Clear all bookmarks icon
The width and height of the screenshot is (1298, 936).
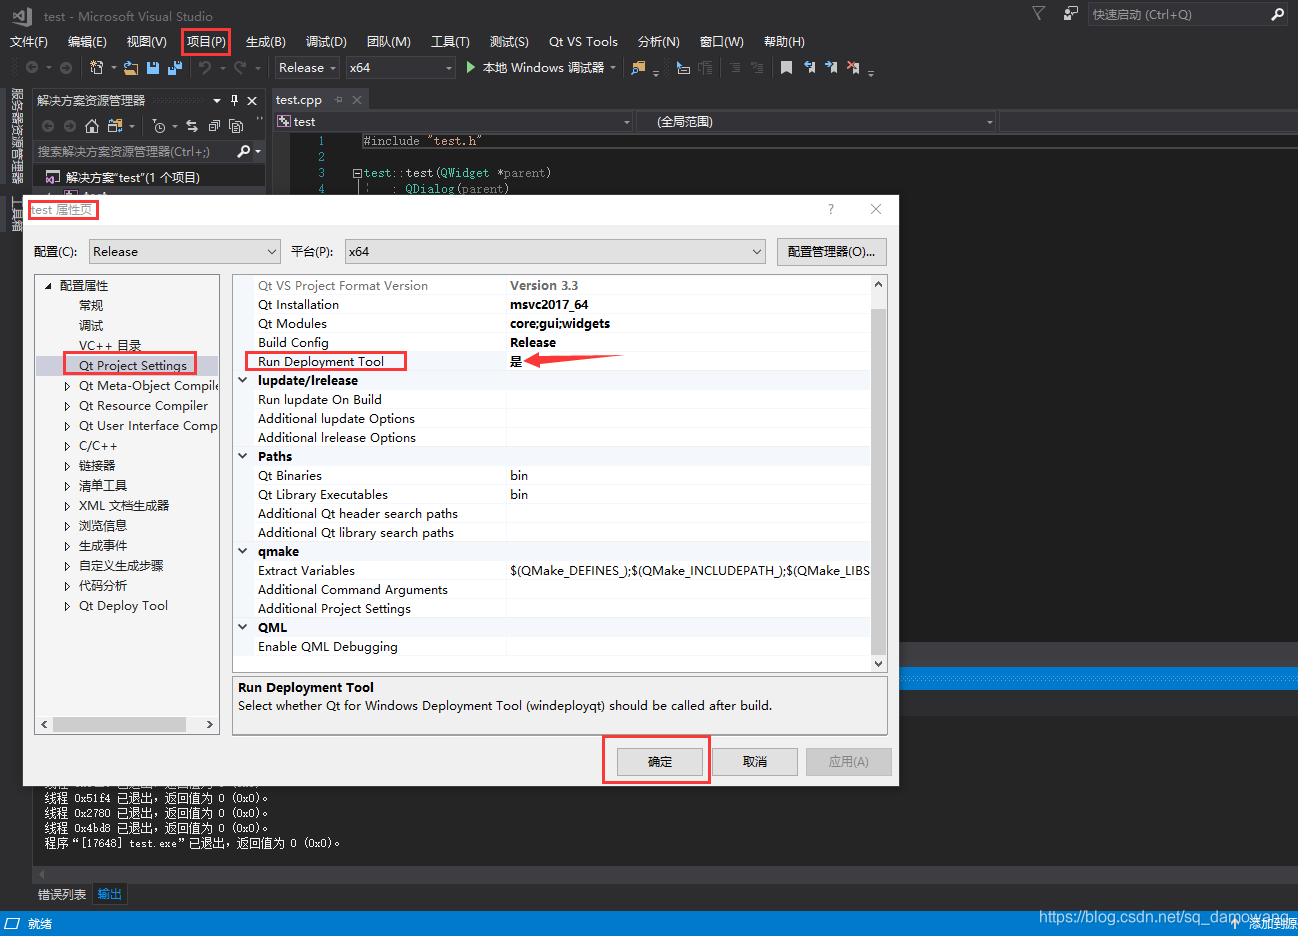tap(853, 67)
